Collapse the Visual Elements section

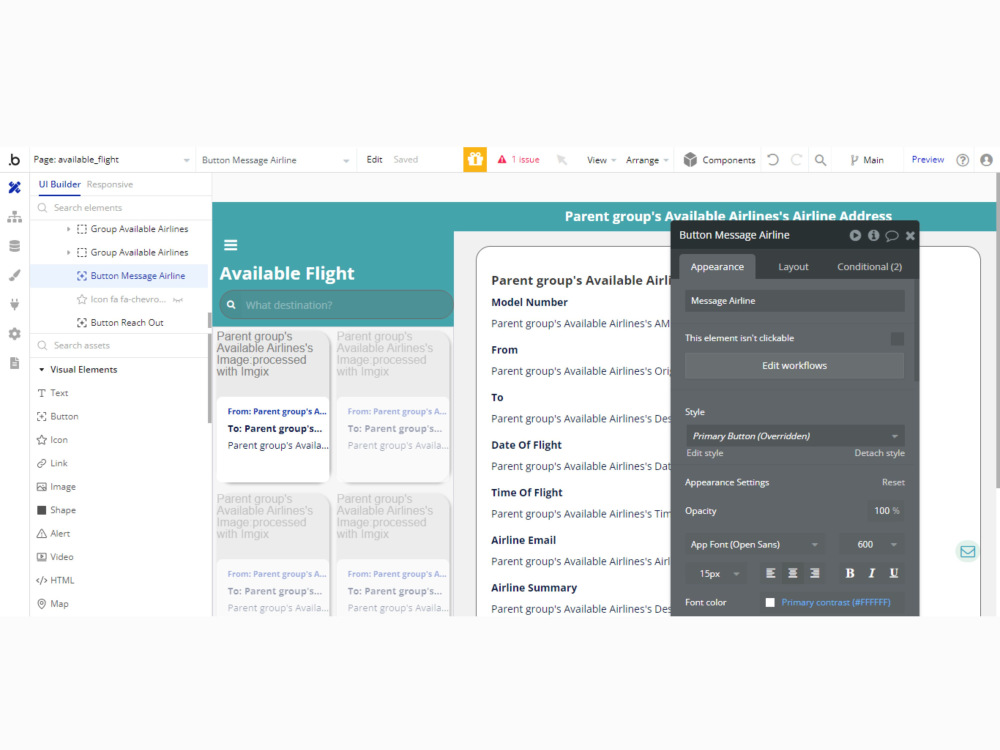[x=41, y=370]
